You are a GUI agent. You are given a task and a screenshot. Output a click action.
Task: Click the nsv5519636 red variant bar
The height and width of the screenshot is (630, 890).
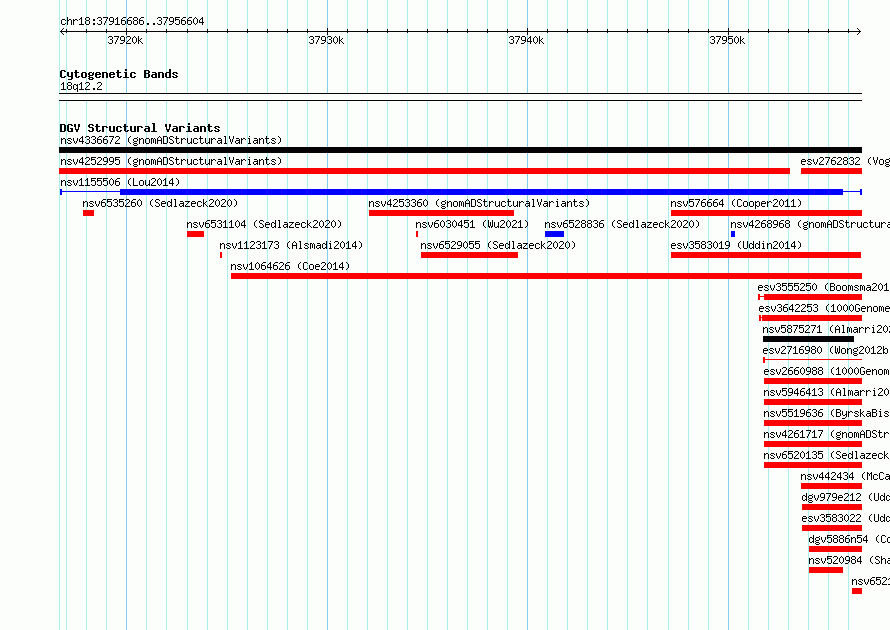813,423
